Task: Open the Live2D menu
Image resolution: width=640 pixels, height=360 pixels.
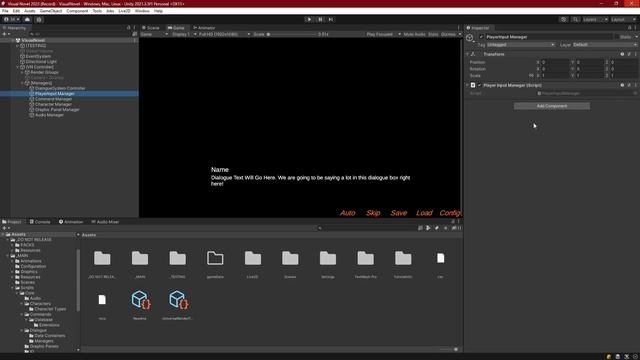Action: (124, 11)
